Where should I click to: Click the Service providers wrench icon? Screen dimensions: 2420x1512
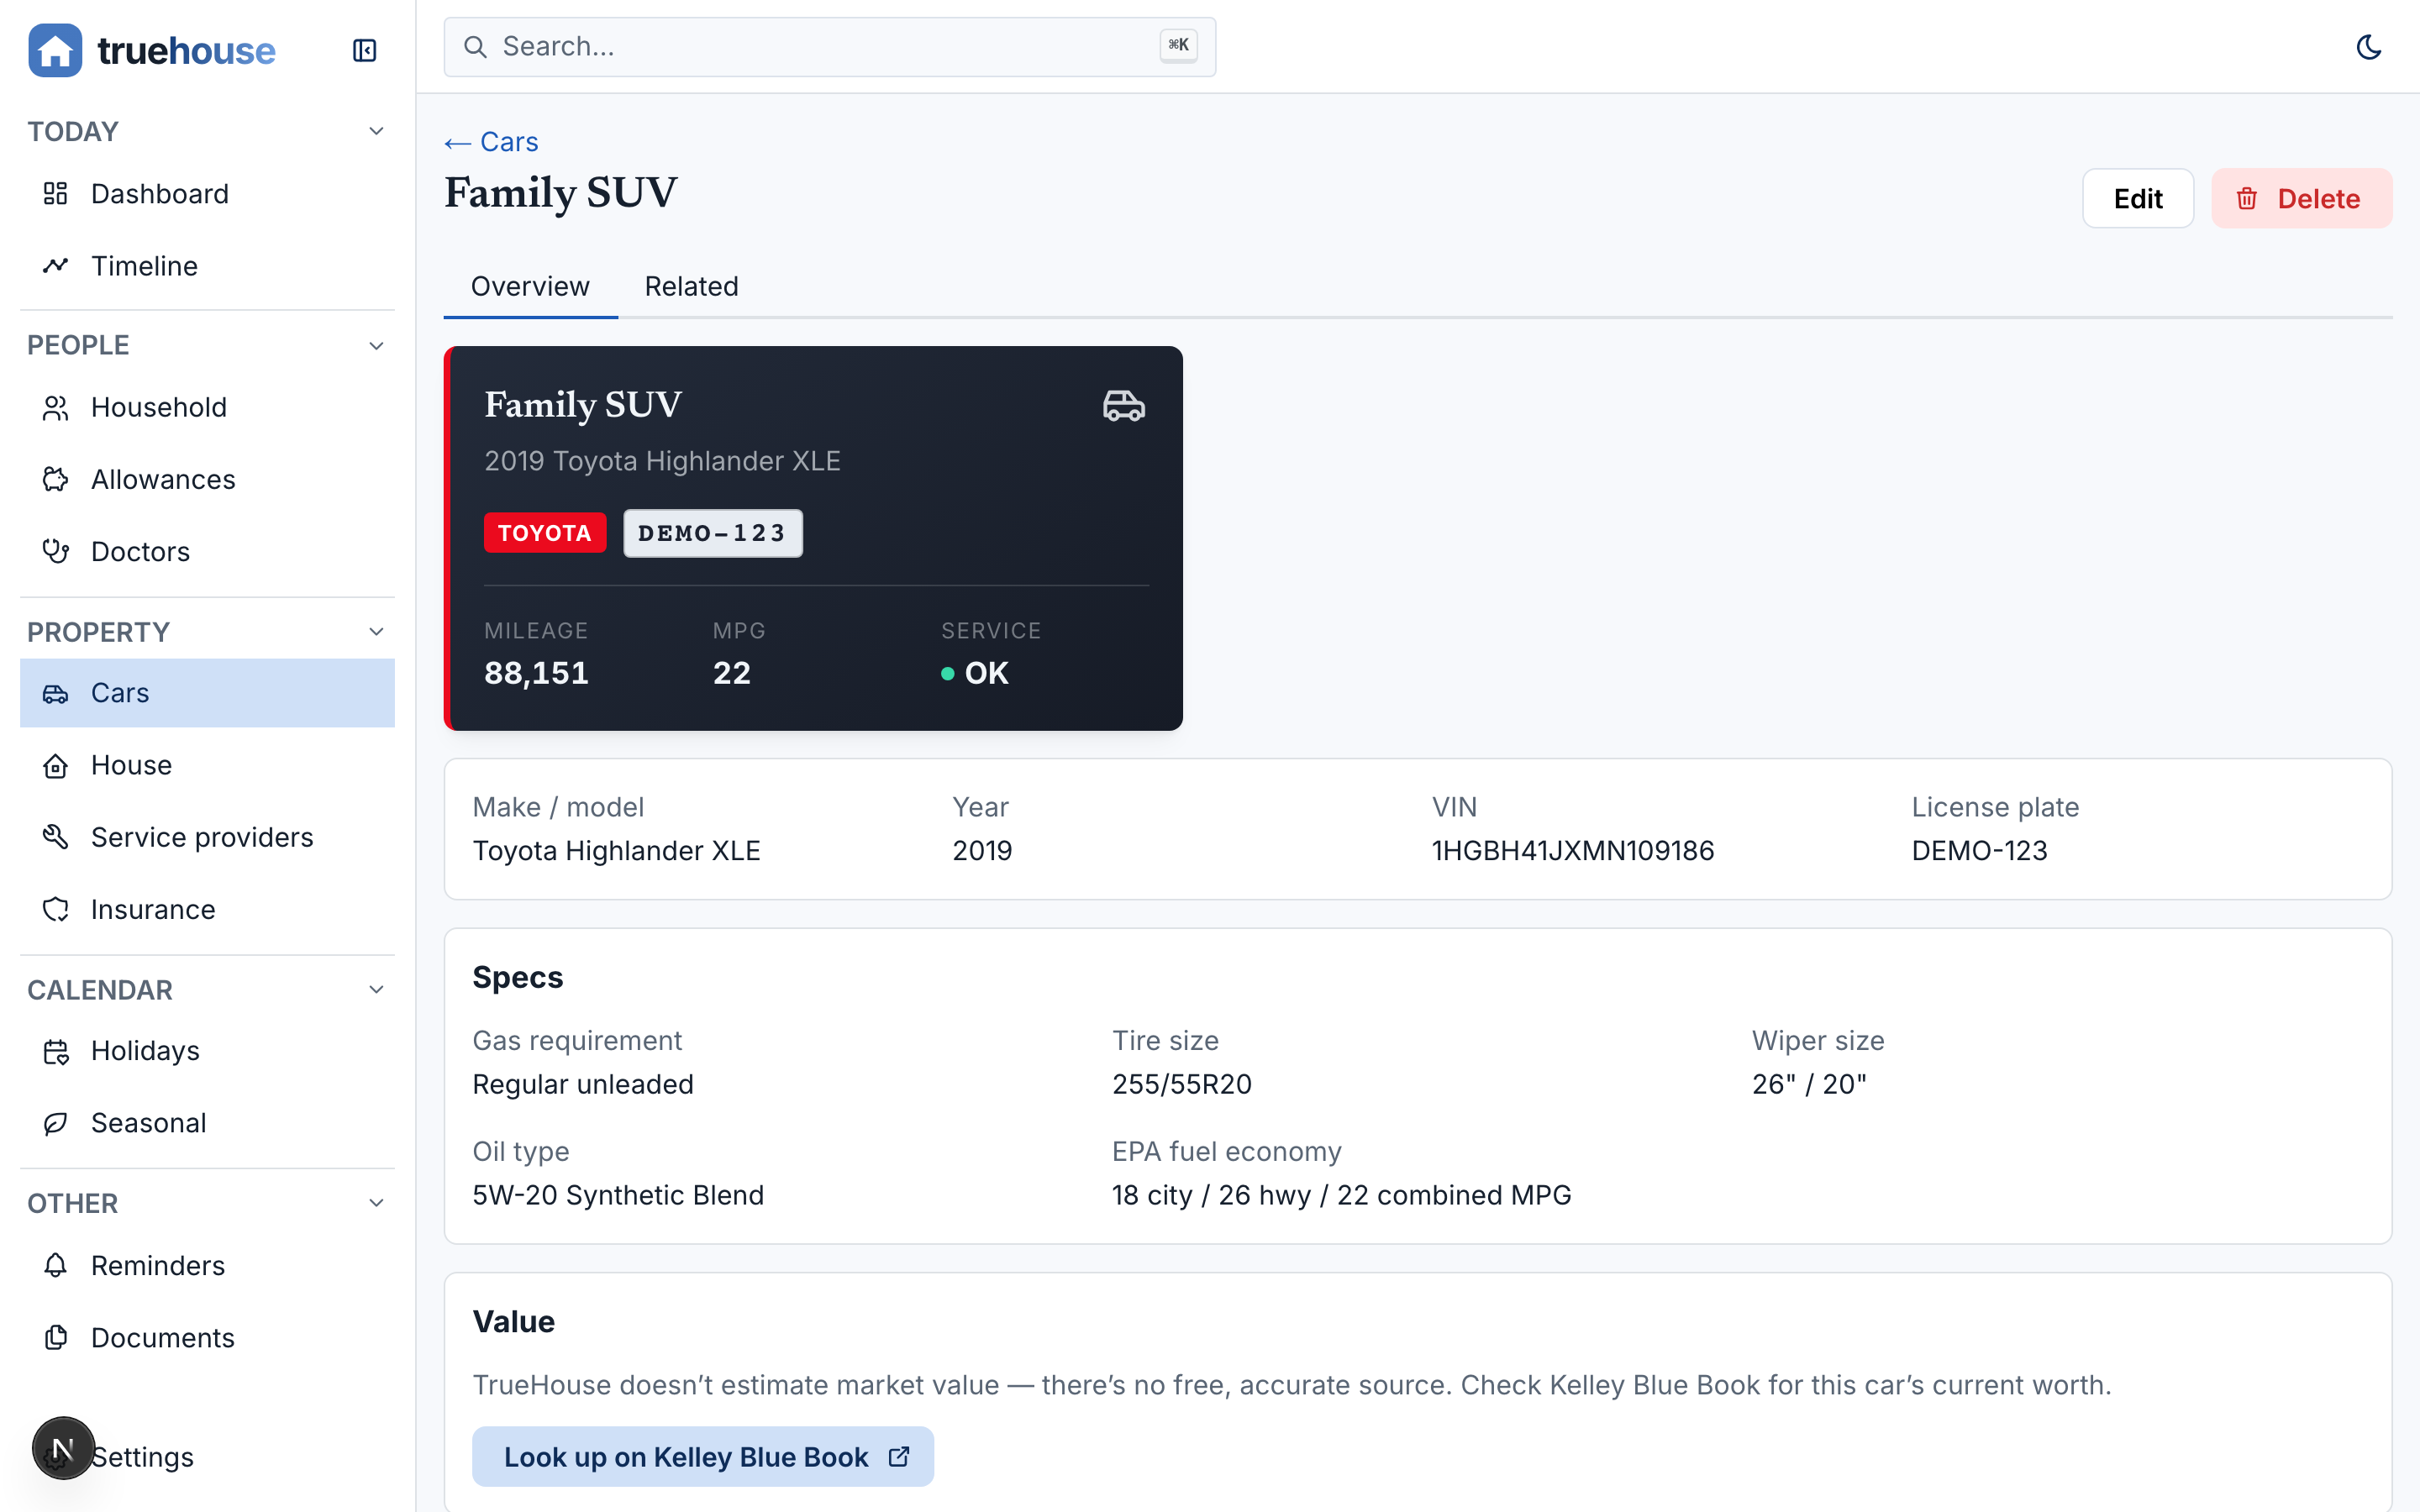[x=56, y=837]
